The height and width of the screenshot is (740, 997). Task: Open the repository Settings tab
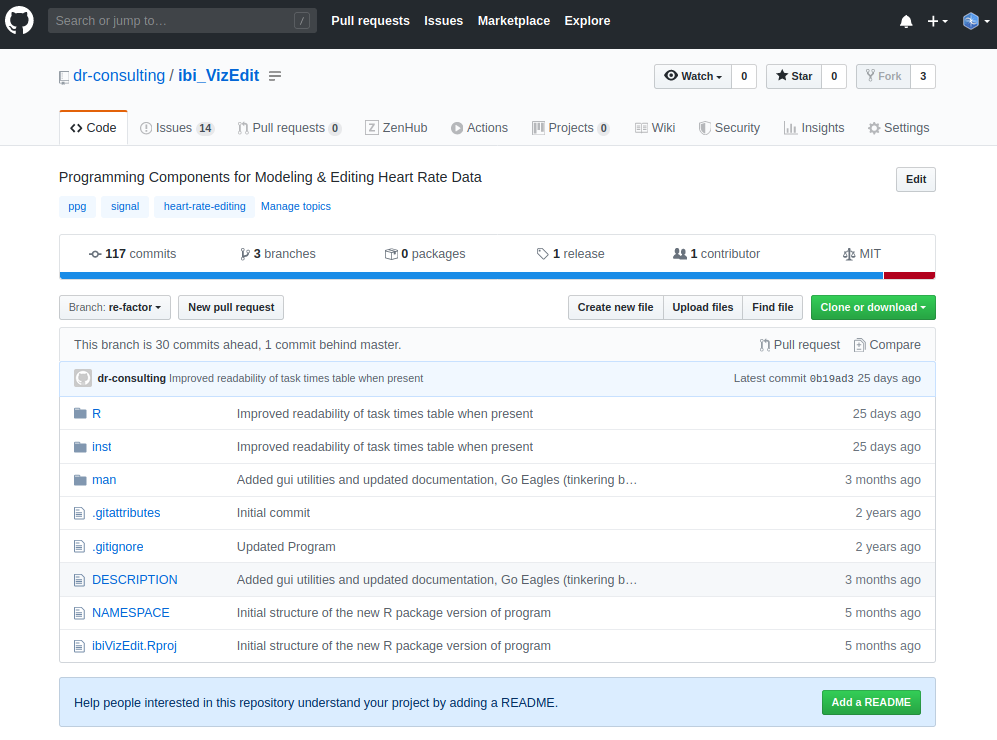[898, 128]
